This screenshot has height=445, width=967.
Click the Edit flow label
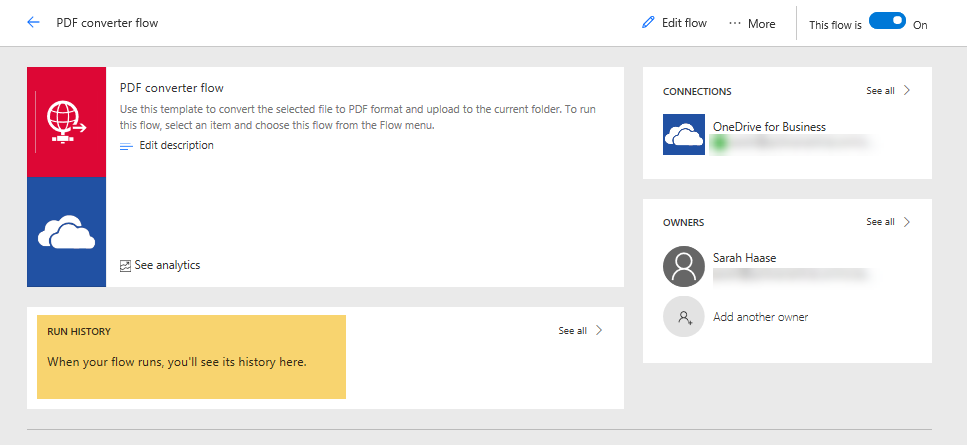pyautogui.click(x=685, y=23)
